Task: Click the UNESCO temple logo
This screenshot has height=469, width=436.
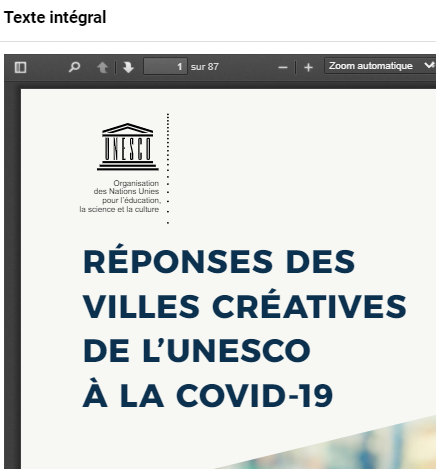Action: pos(128,147)
